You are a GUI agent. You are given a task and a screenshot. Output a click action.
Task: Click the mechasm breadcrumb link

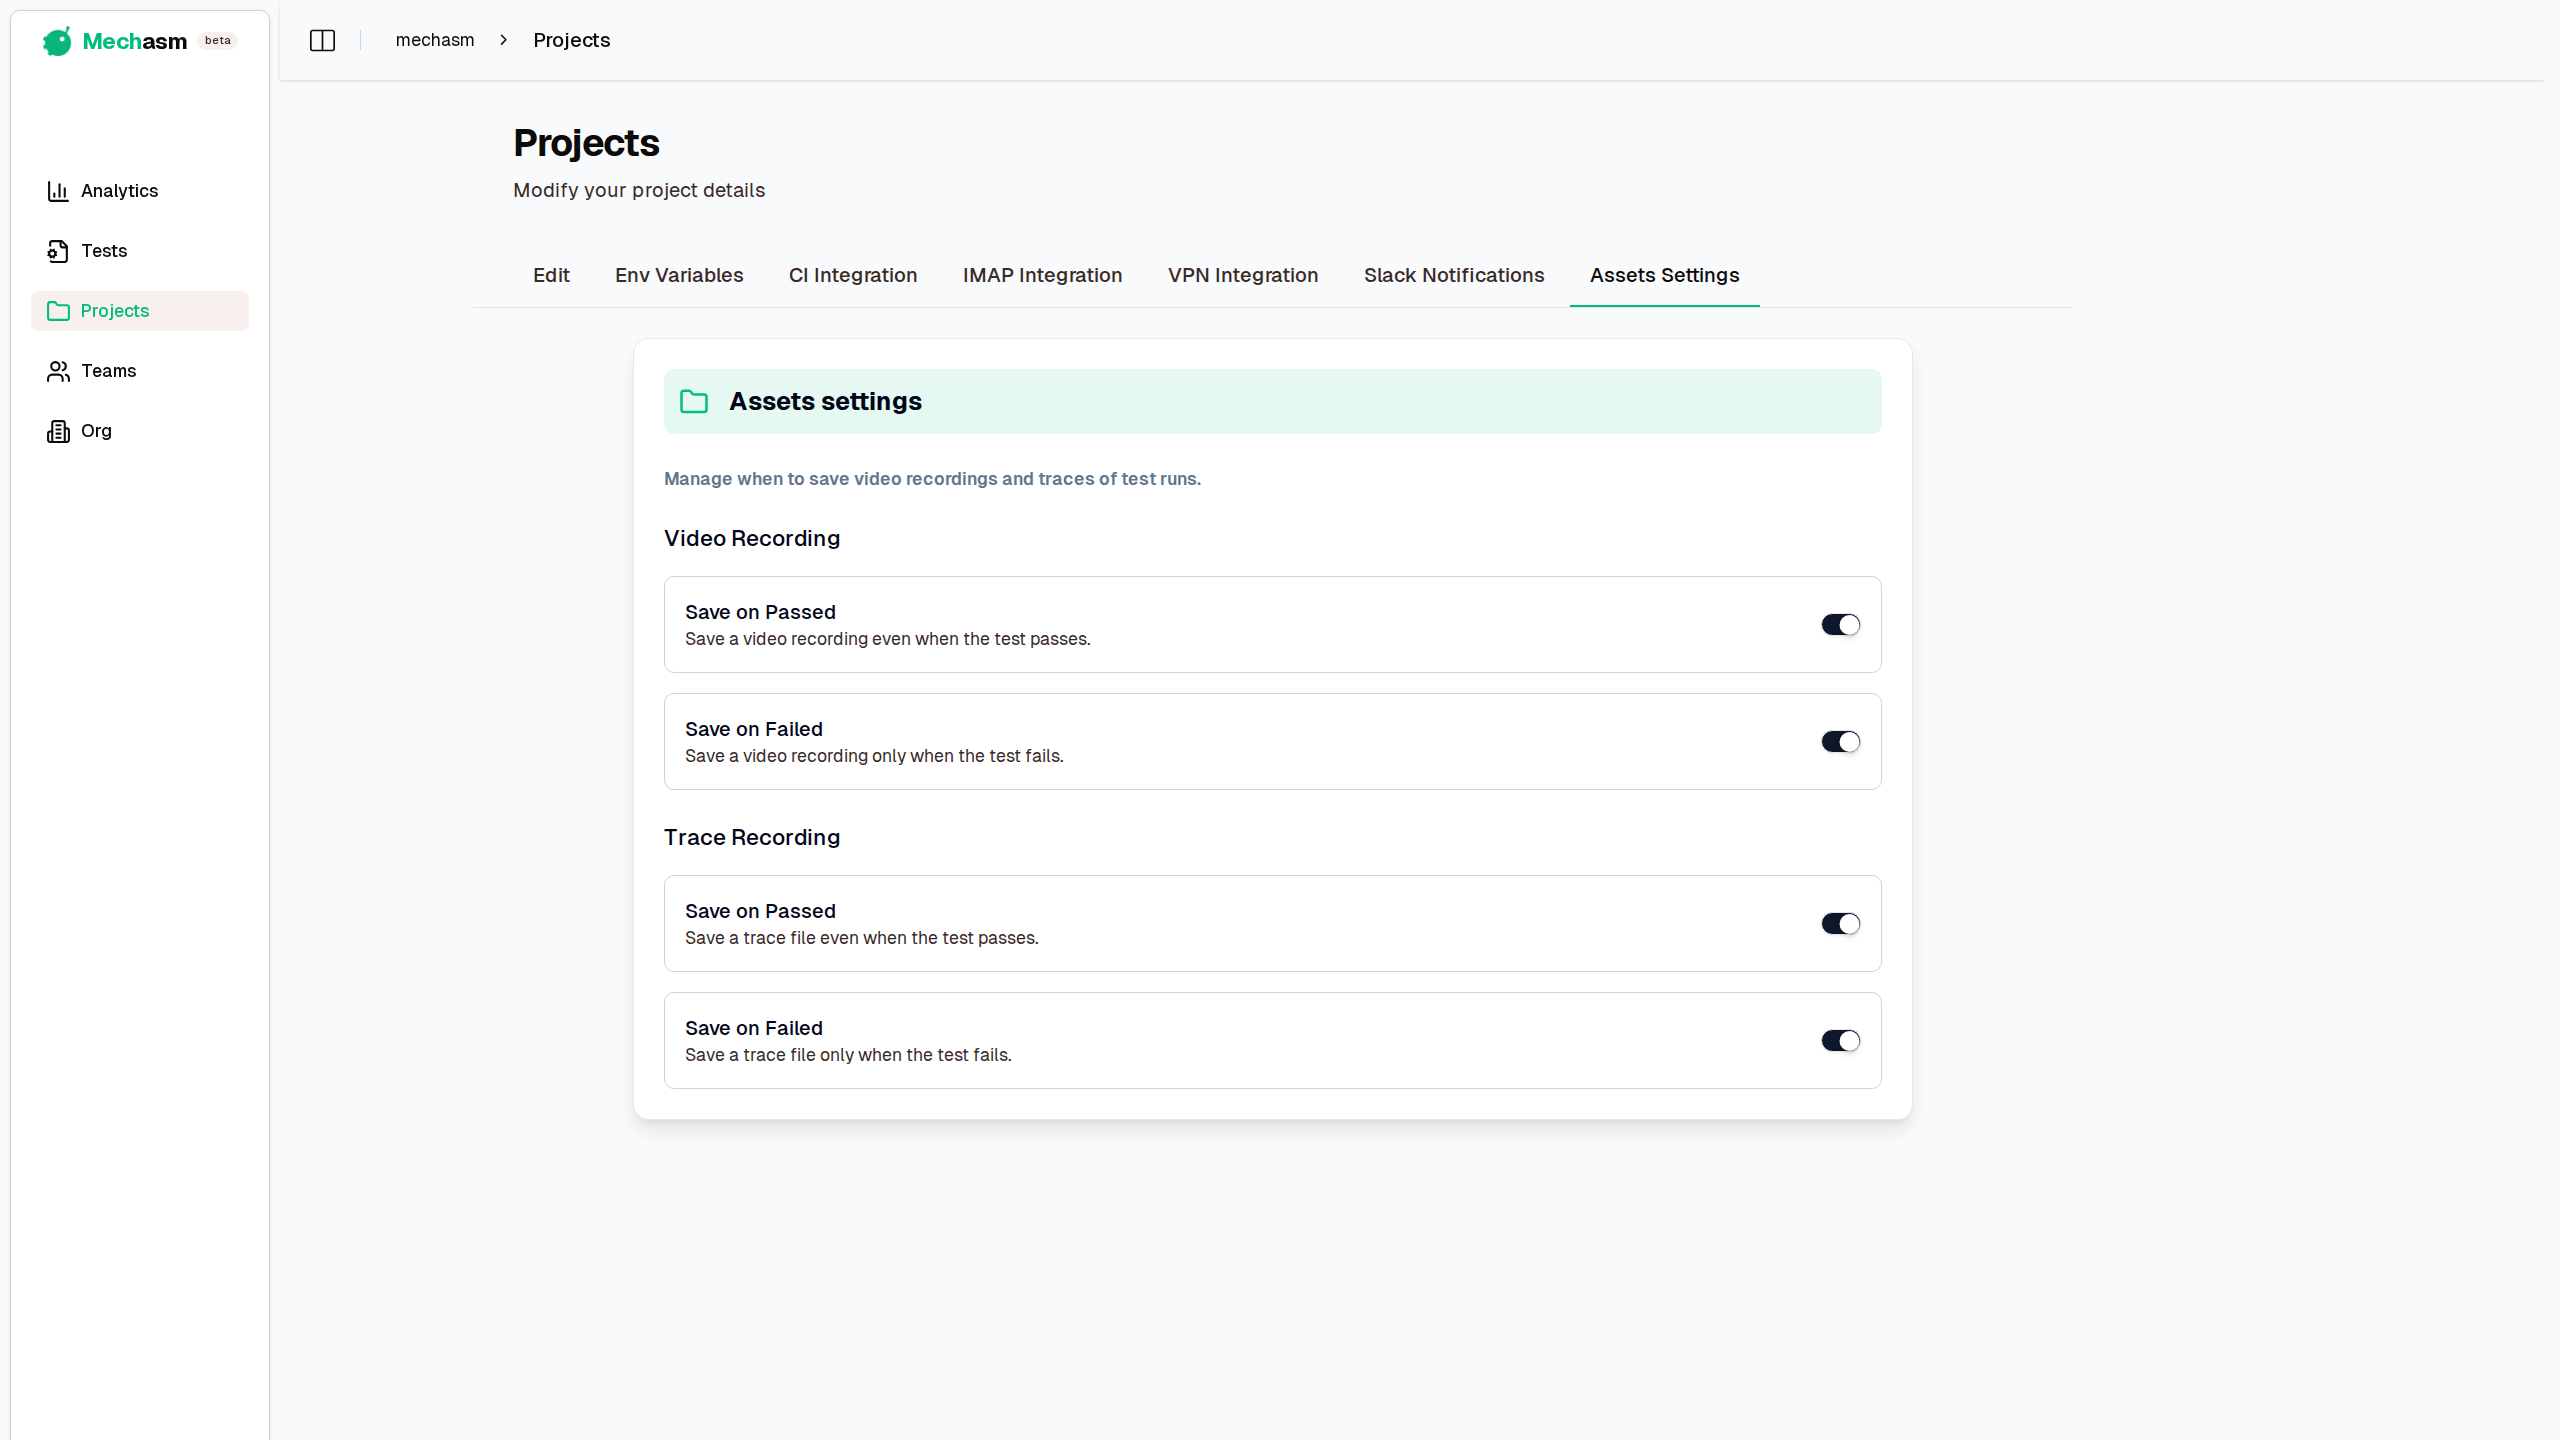point(435,40)
